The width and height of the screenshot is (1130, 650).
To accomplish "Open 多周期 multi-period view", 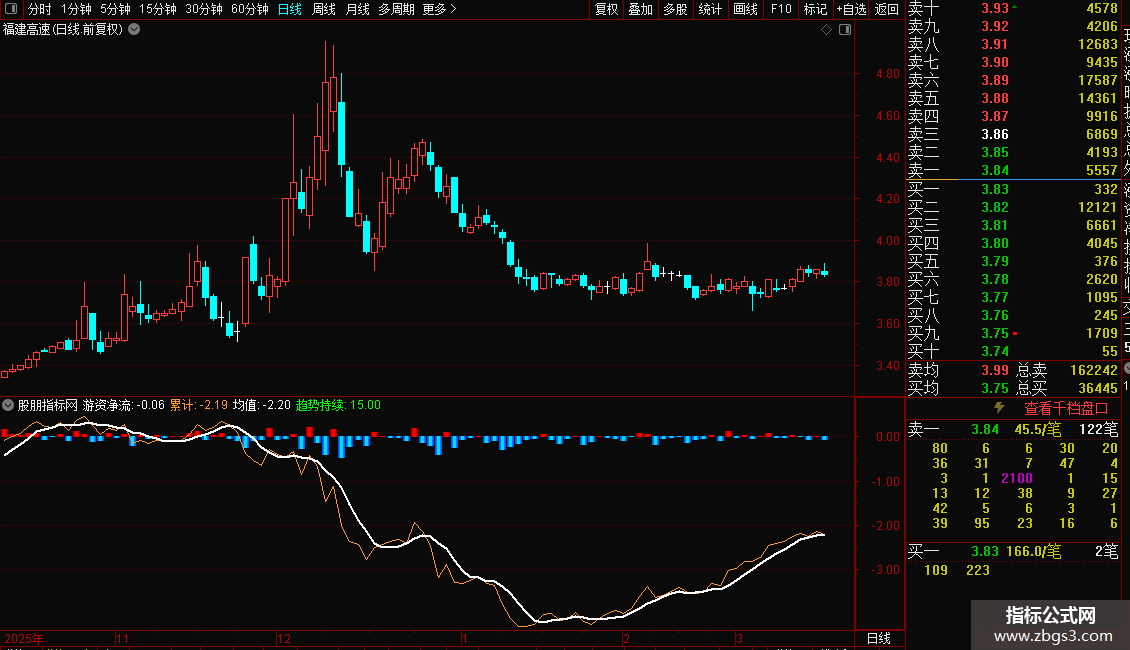I will point(396,9).
